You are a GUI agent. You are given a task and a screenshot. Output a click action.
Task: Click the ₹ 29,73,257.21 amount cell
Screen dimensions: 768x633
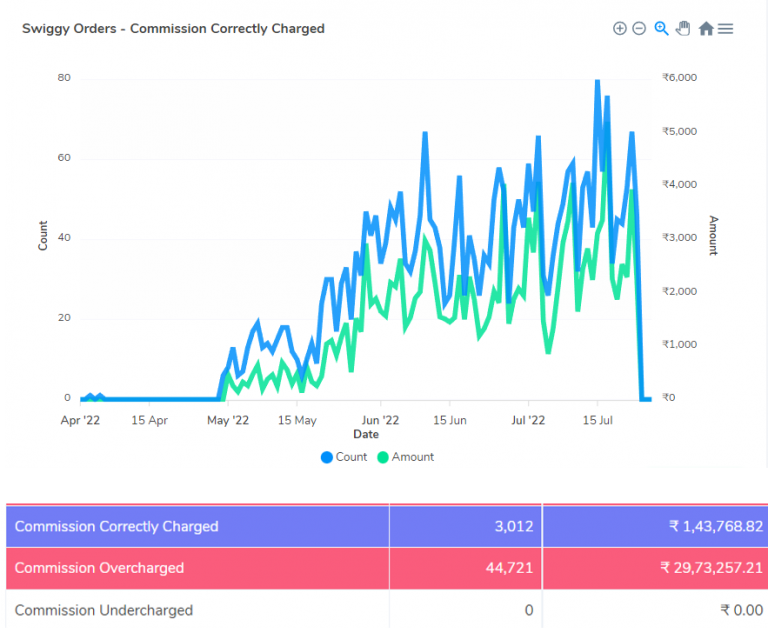click(x=711, y=568)
